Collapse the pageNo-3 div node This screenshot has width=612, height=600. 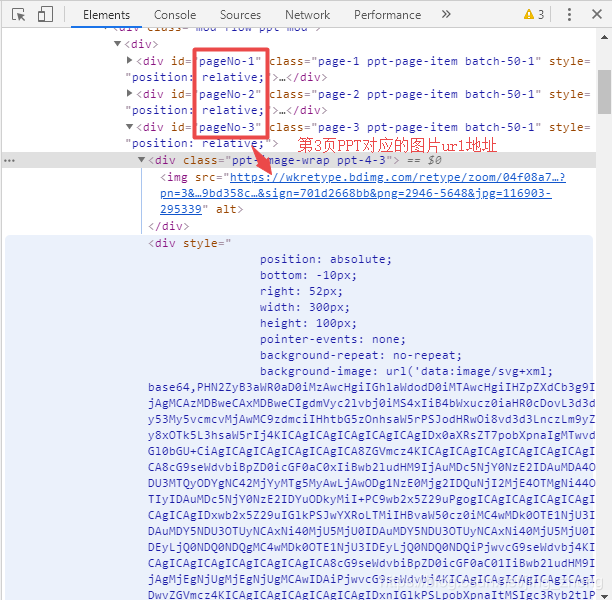[x=130, y=126]
